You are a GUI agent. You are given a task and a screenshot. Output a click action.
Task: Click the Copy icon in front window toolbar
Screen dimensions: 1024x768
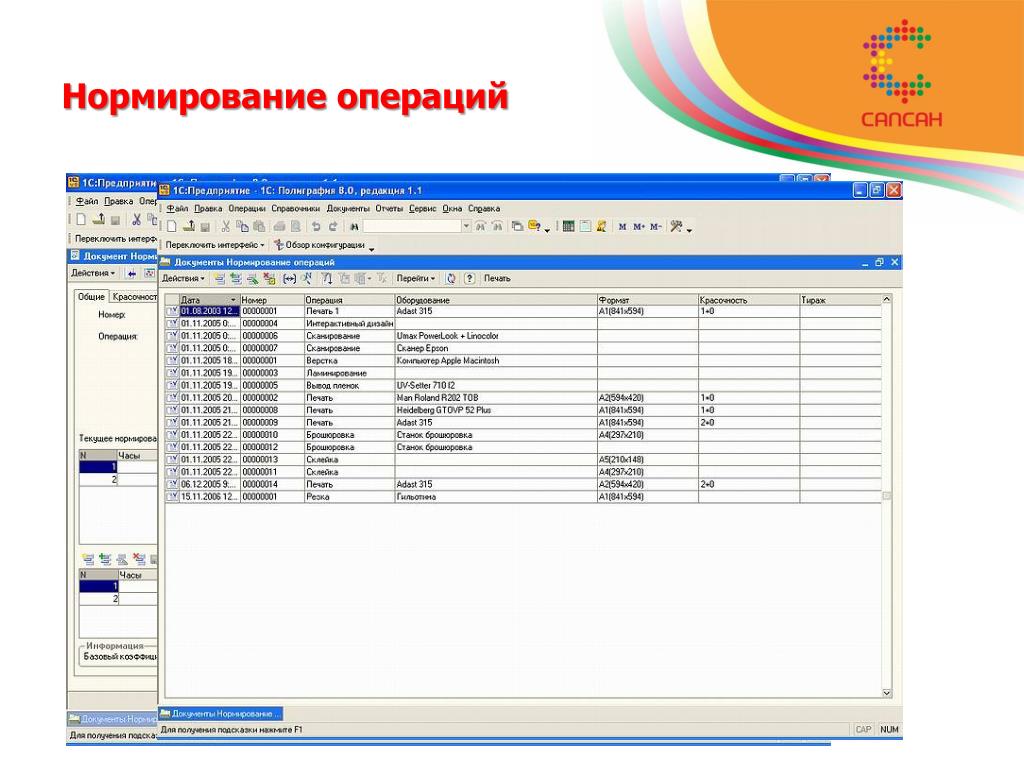coord(242,227)
